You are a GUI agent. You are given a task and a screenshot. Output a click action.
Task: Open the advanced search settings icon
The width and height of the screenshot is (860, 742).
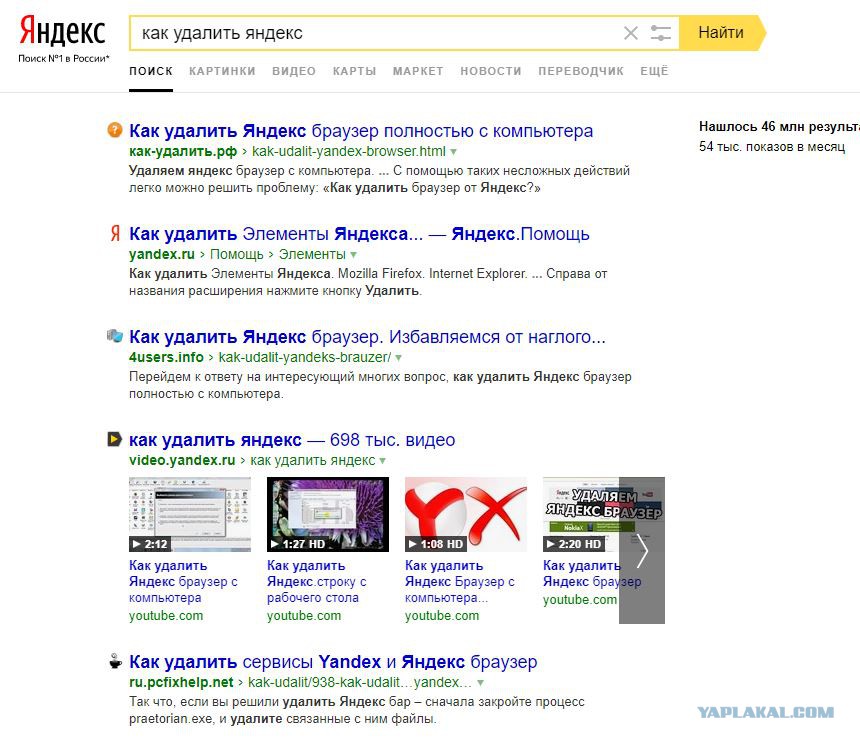click(x=661, y=33)
